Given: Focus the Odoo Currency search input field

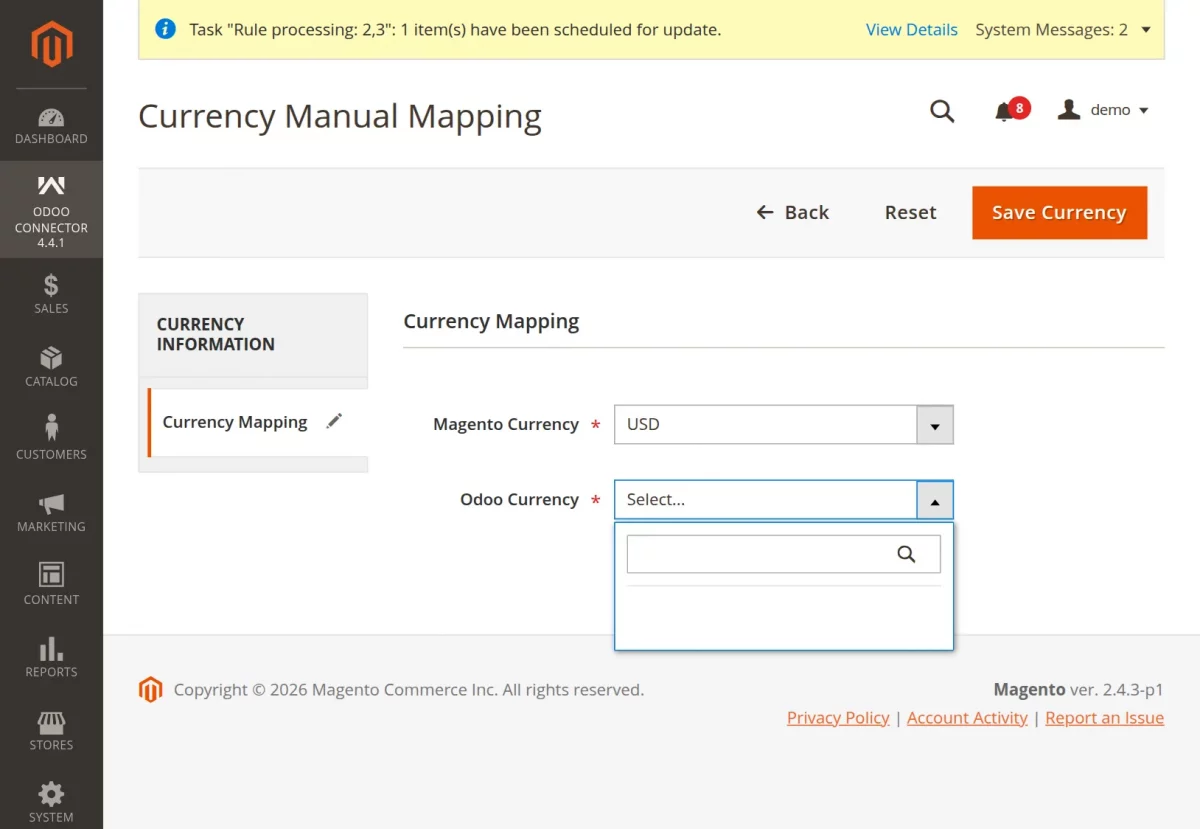Looking at the screenshot, I should (x=784, y=554).
